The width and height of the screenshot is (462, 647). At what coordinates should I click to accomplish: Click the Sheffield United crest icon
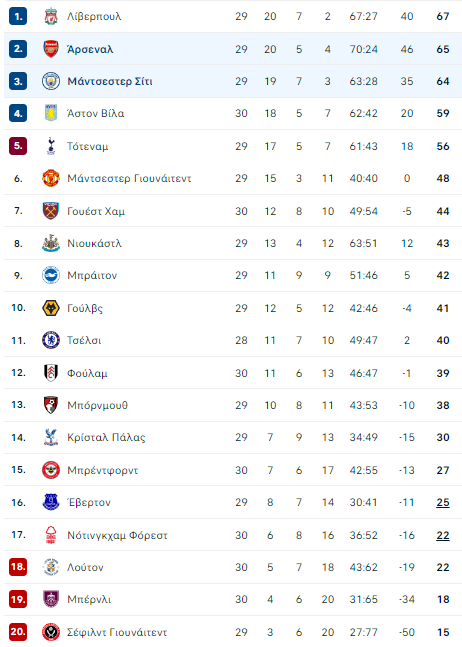[x=51, y=632]
